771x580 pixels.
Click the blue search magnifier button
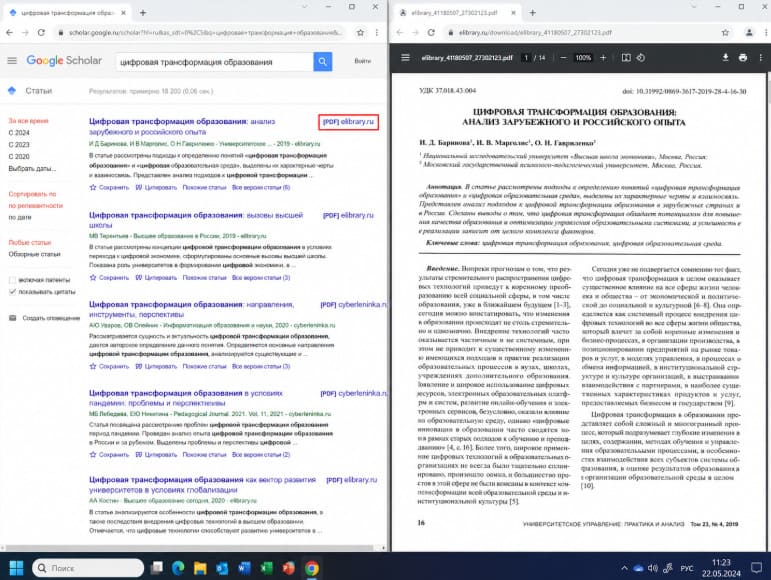point(323,61)
